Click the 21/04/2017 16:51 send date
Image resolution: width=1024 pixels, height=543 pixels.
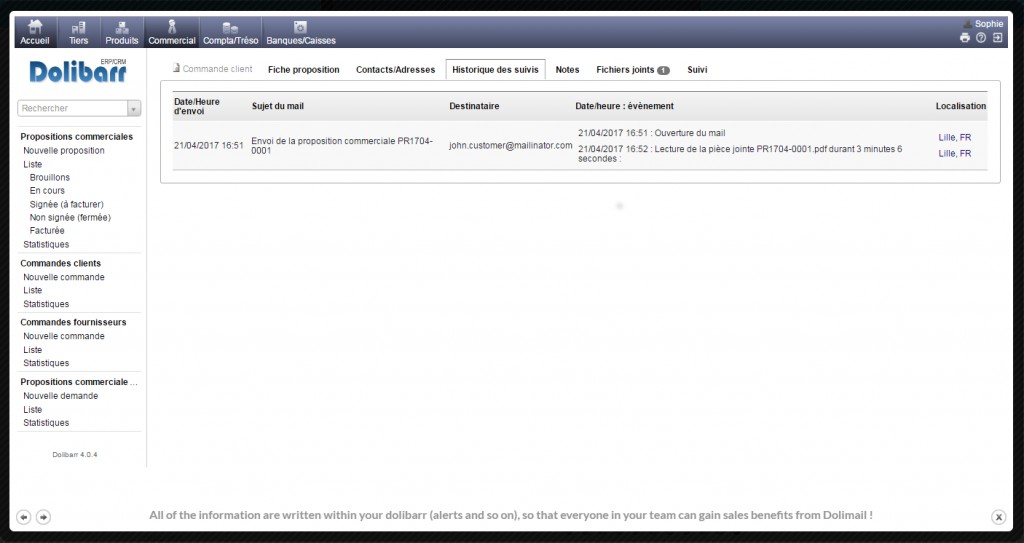coord(208,145)
